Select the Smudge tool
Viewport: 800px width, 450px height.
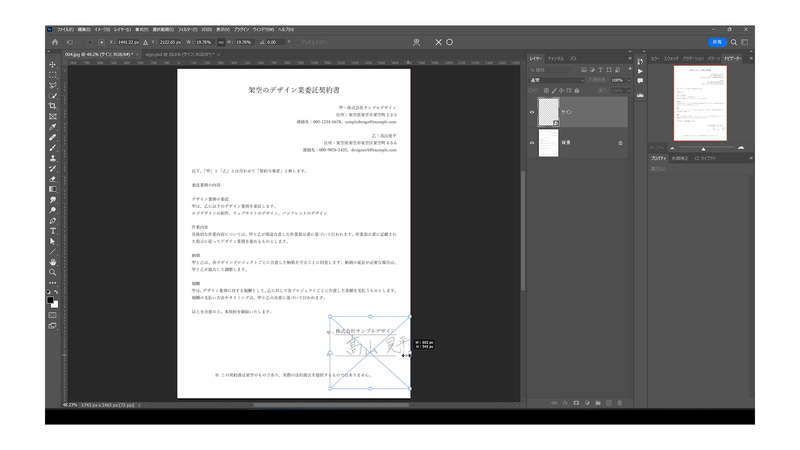point(53,200)
